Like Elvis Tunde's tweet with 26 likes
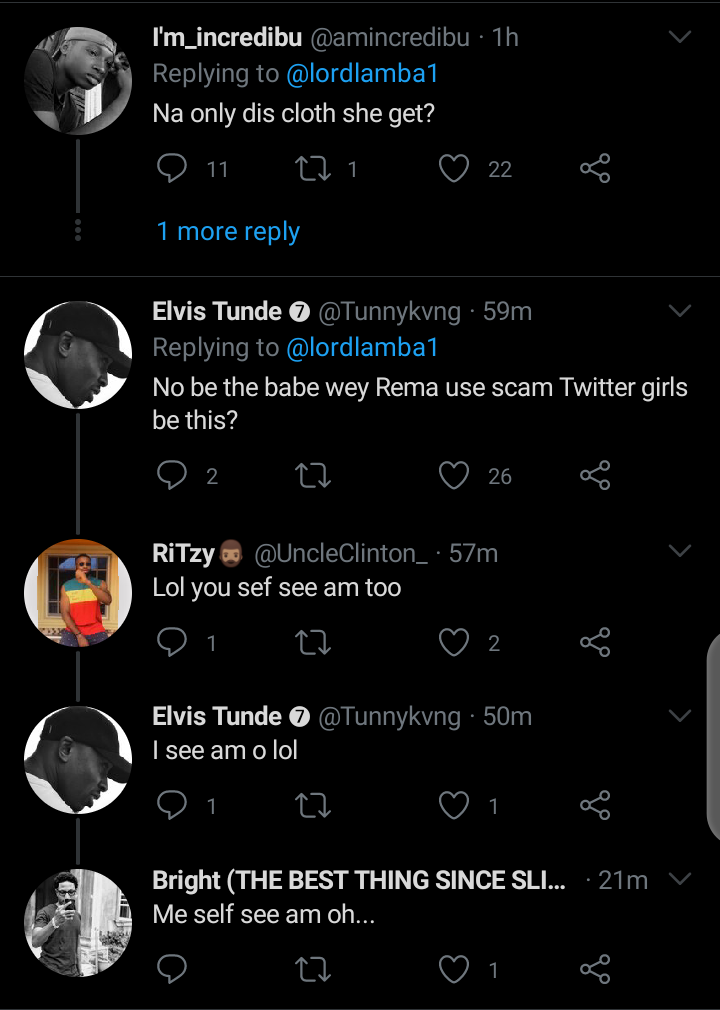 455,476
